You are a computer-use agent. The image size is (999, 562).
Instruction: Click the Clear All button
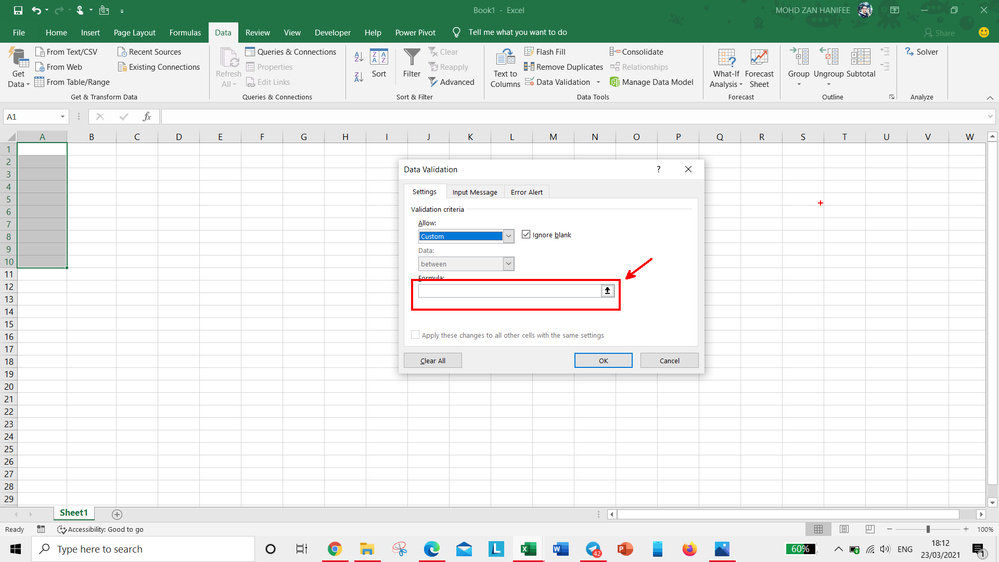pos(433,361)
